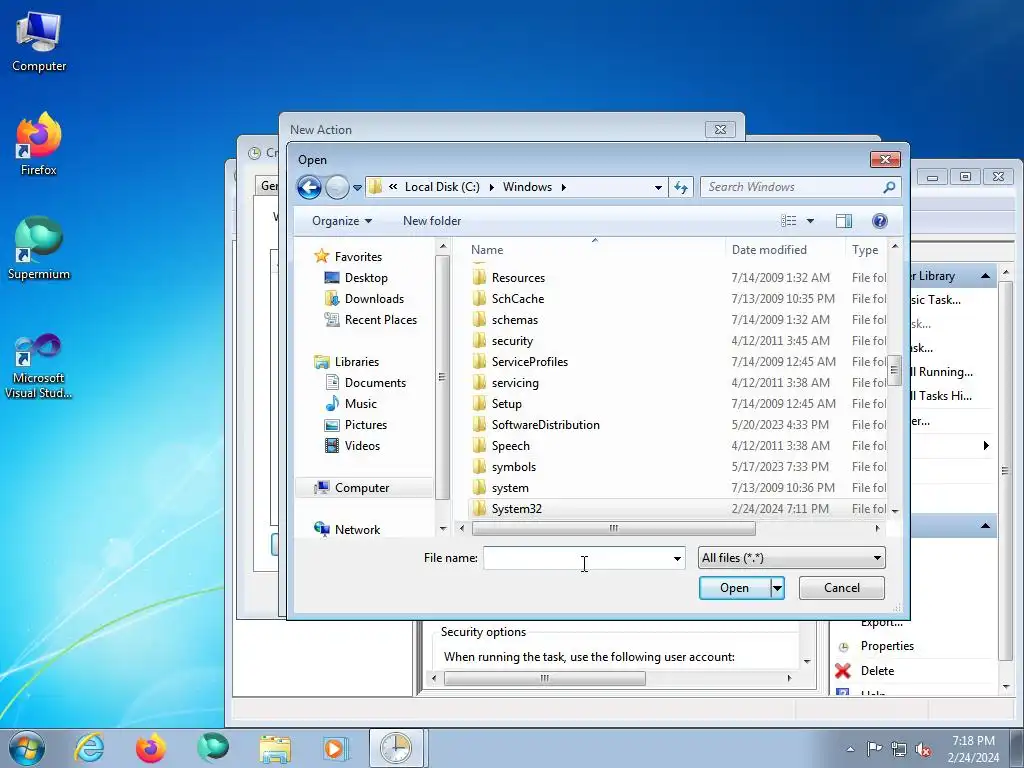1024x768 pixels.
Task: Select Computer in the navigation pane
Action: (364, 488)
